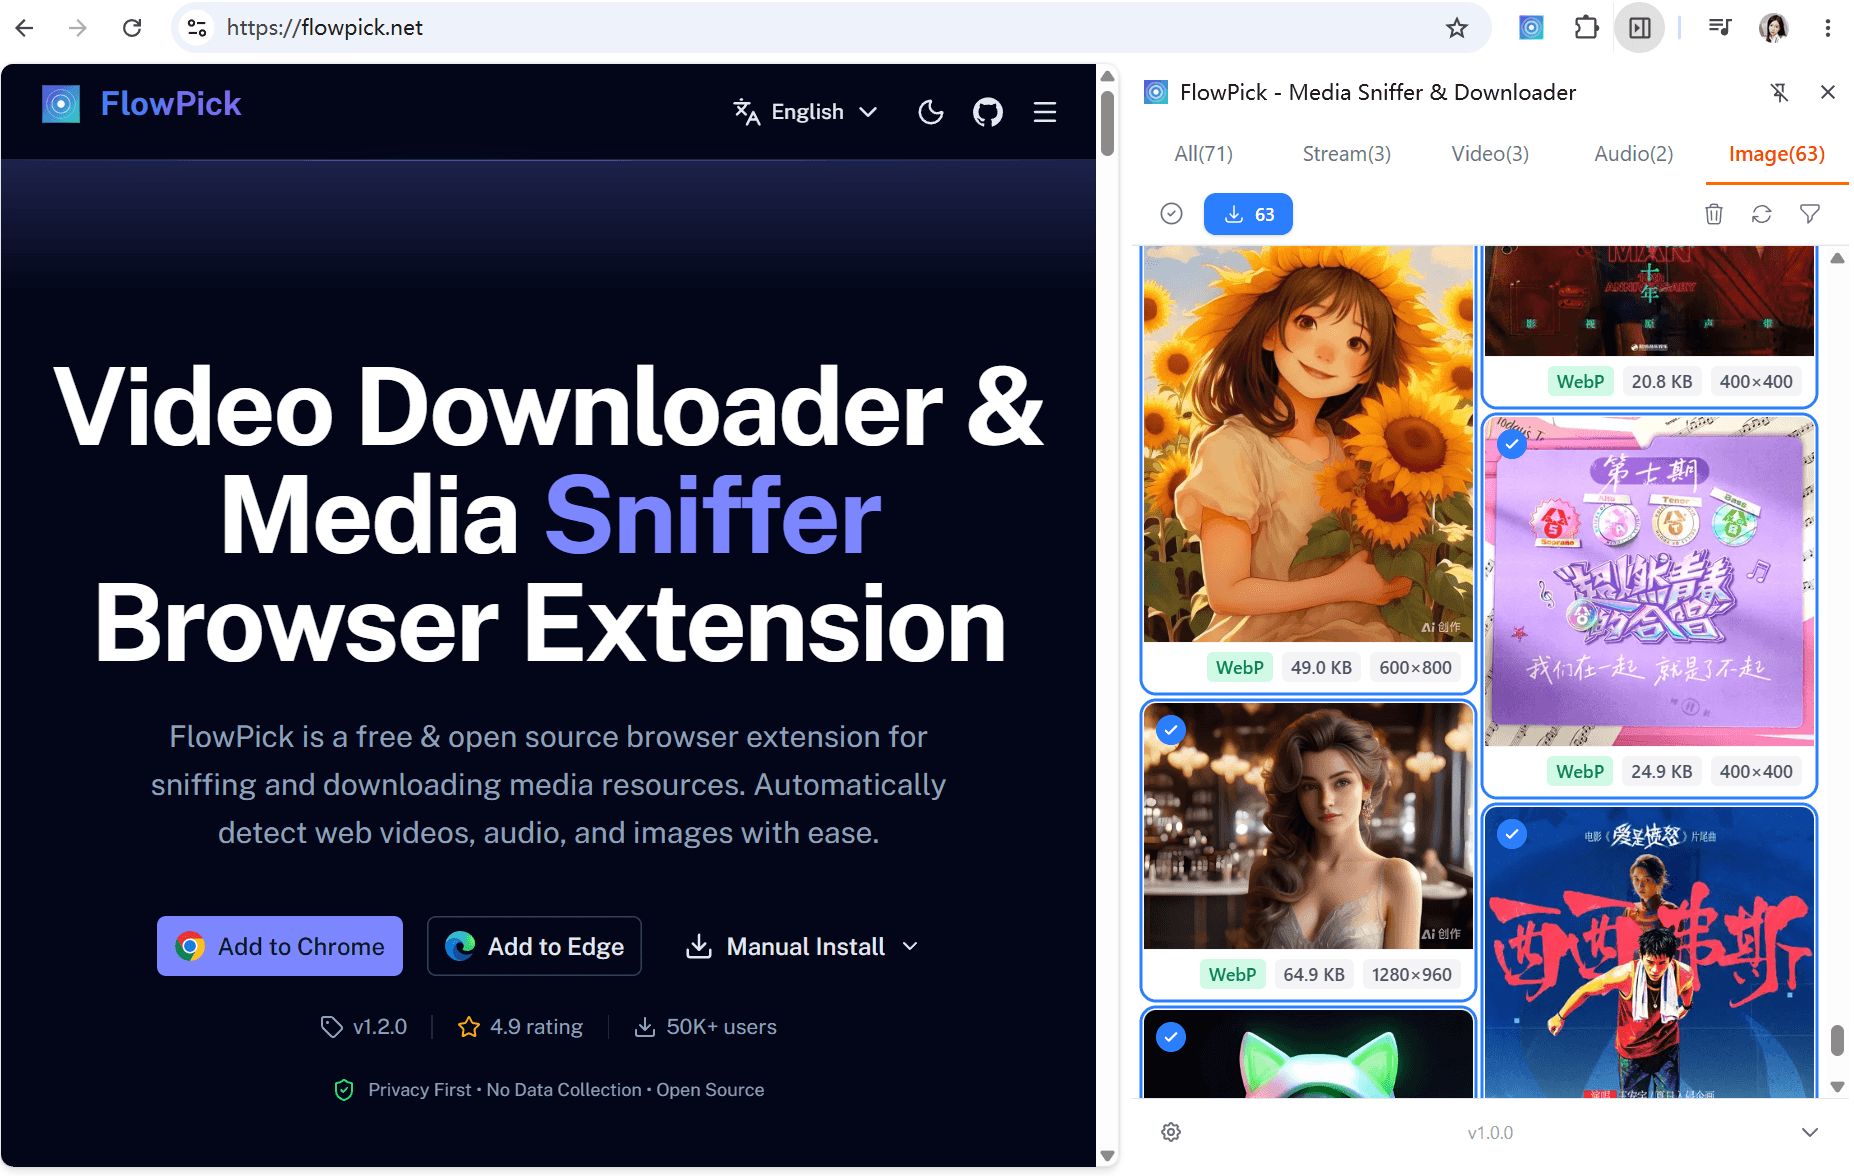The height and width of the screenshot is (1176, 1854).
Task: Click the v1.0.0 version text in panel
Action: tap(1490, 1133)
